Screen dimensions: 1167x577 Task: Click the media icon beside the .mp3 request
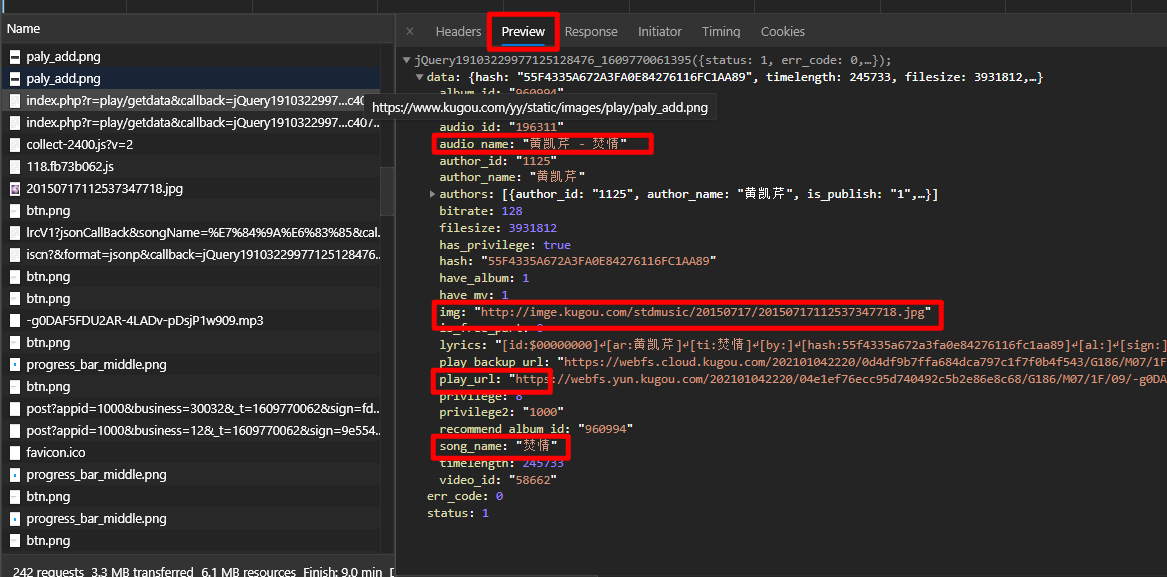[x=15, y=320]
